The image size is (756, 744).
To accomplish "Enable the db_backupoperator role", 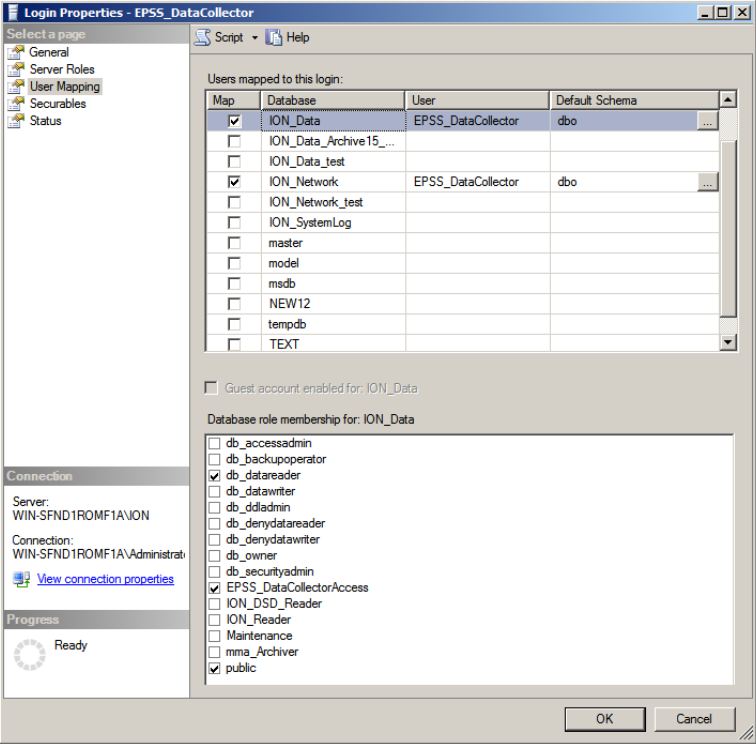I will coord(215,459).
